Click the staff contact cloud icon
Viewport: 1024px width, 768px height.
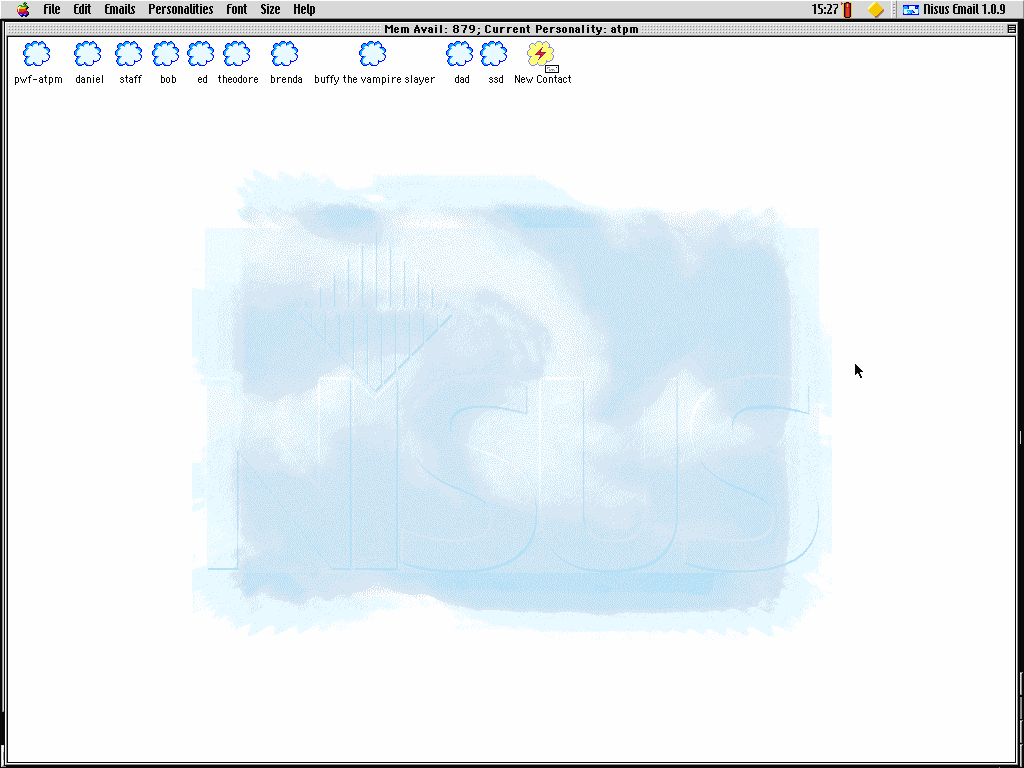(129, 54)
